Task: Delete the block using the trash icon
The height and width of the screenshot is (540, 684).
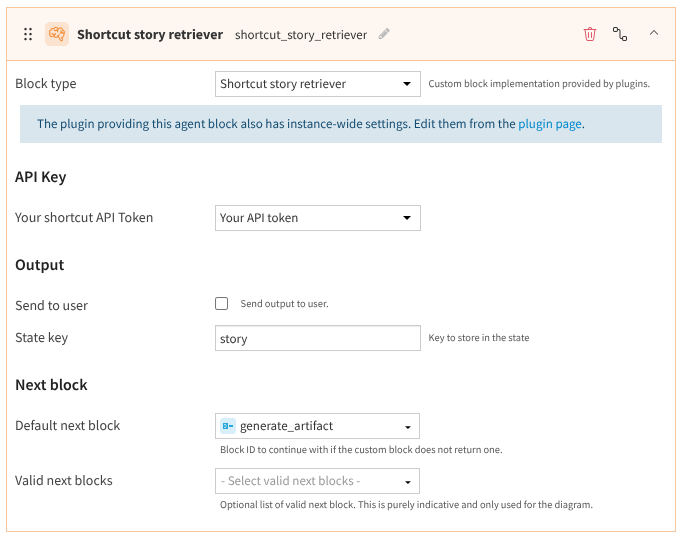Action: (x=590, y=34)
